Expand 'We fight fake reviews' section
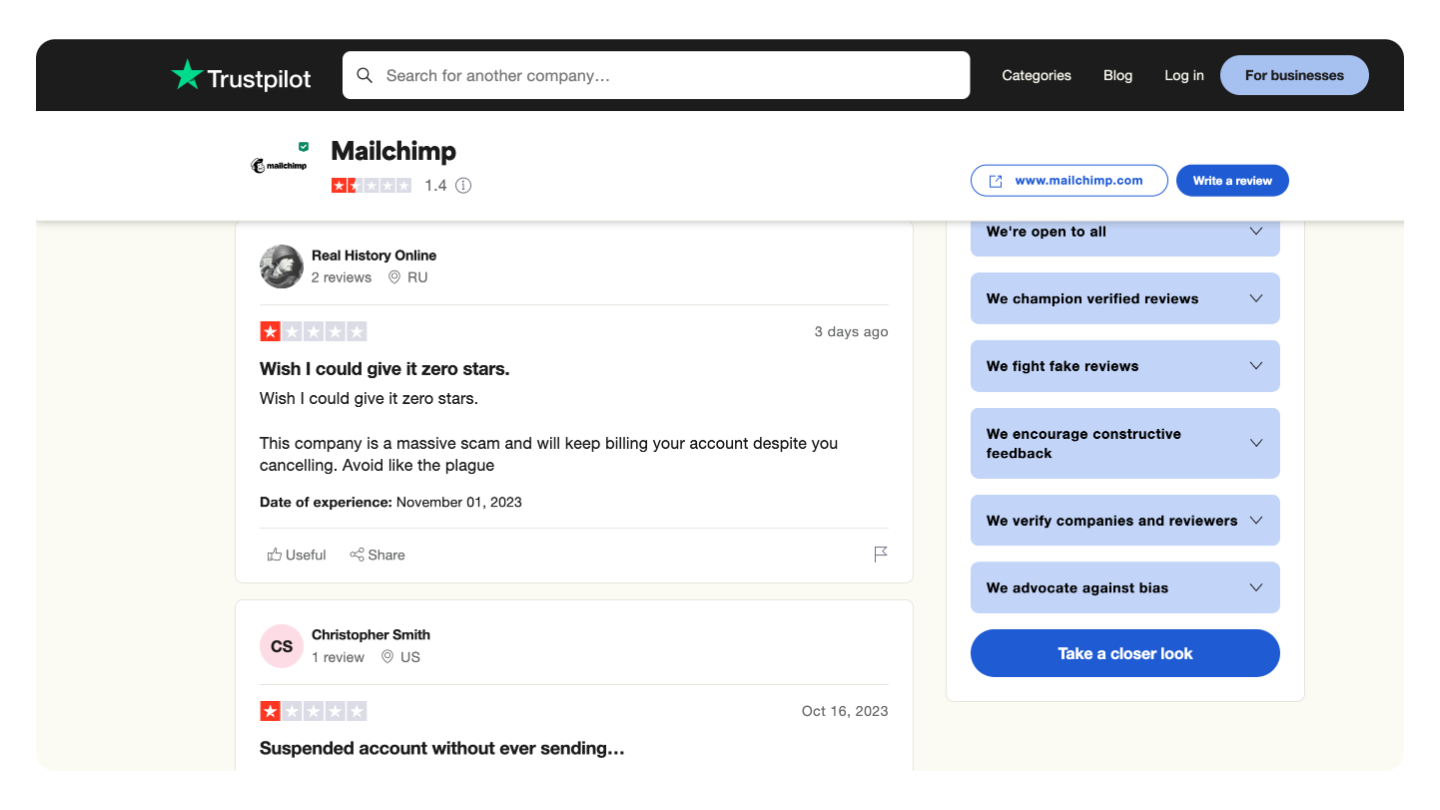This screenshot has height=810, width=1440. click(1125, 366)
